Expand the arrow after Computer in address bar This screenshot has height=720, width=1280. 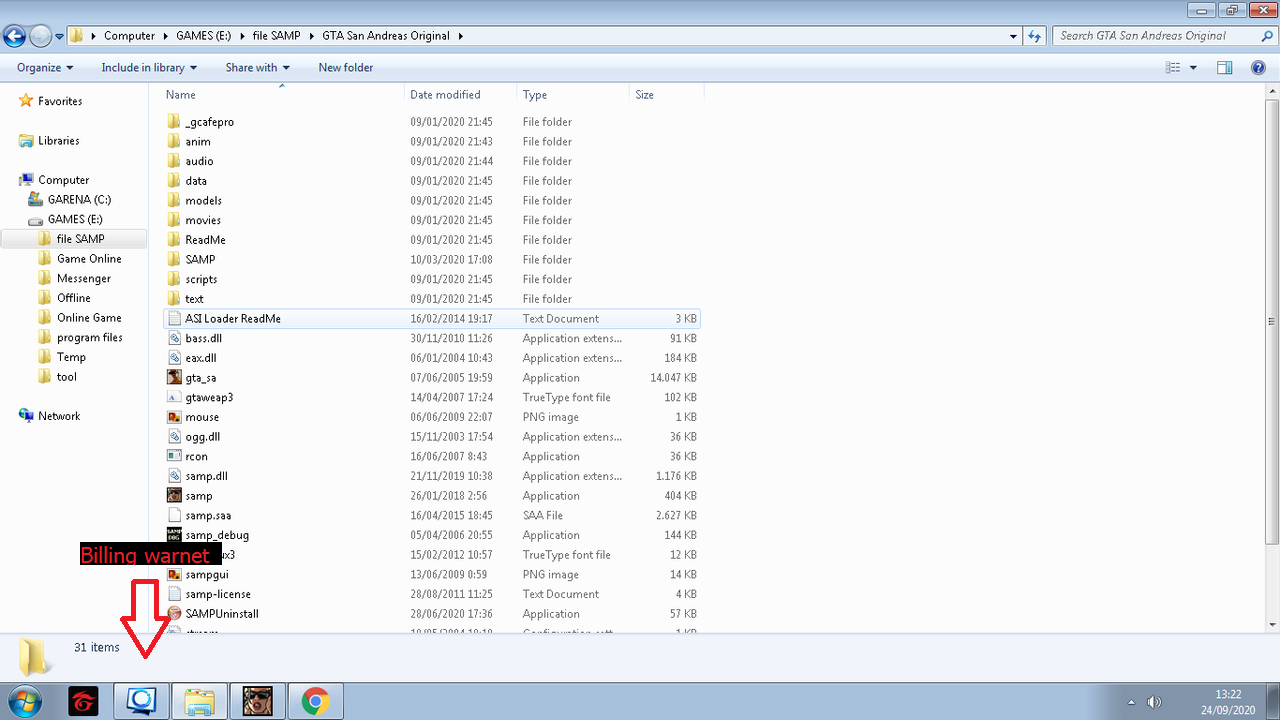(x=164, y=36)
